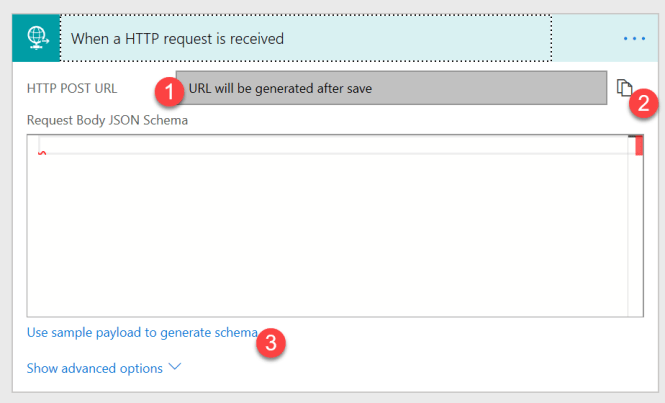Image resolution: width=665 pixels, height=403 pixels.
Task: Copy the HTTP POST URL with the copy icon
Action: coord(624,88)
